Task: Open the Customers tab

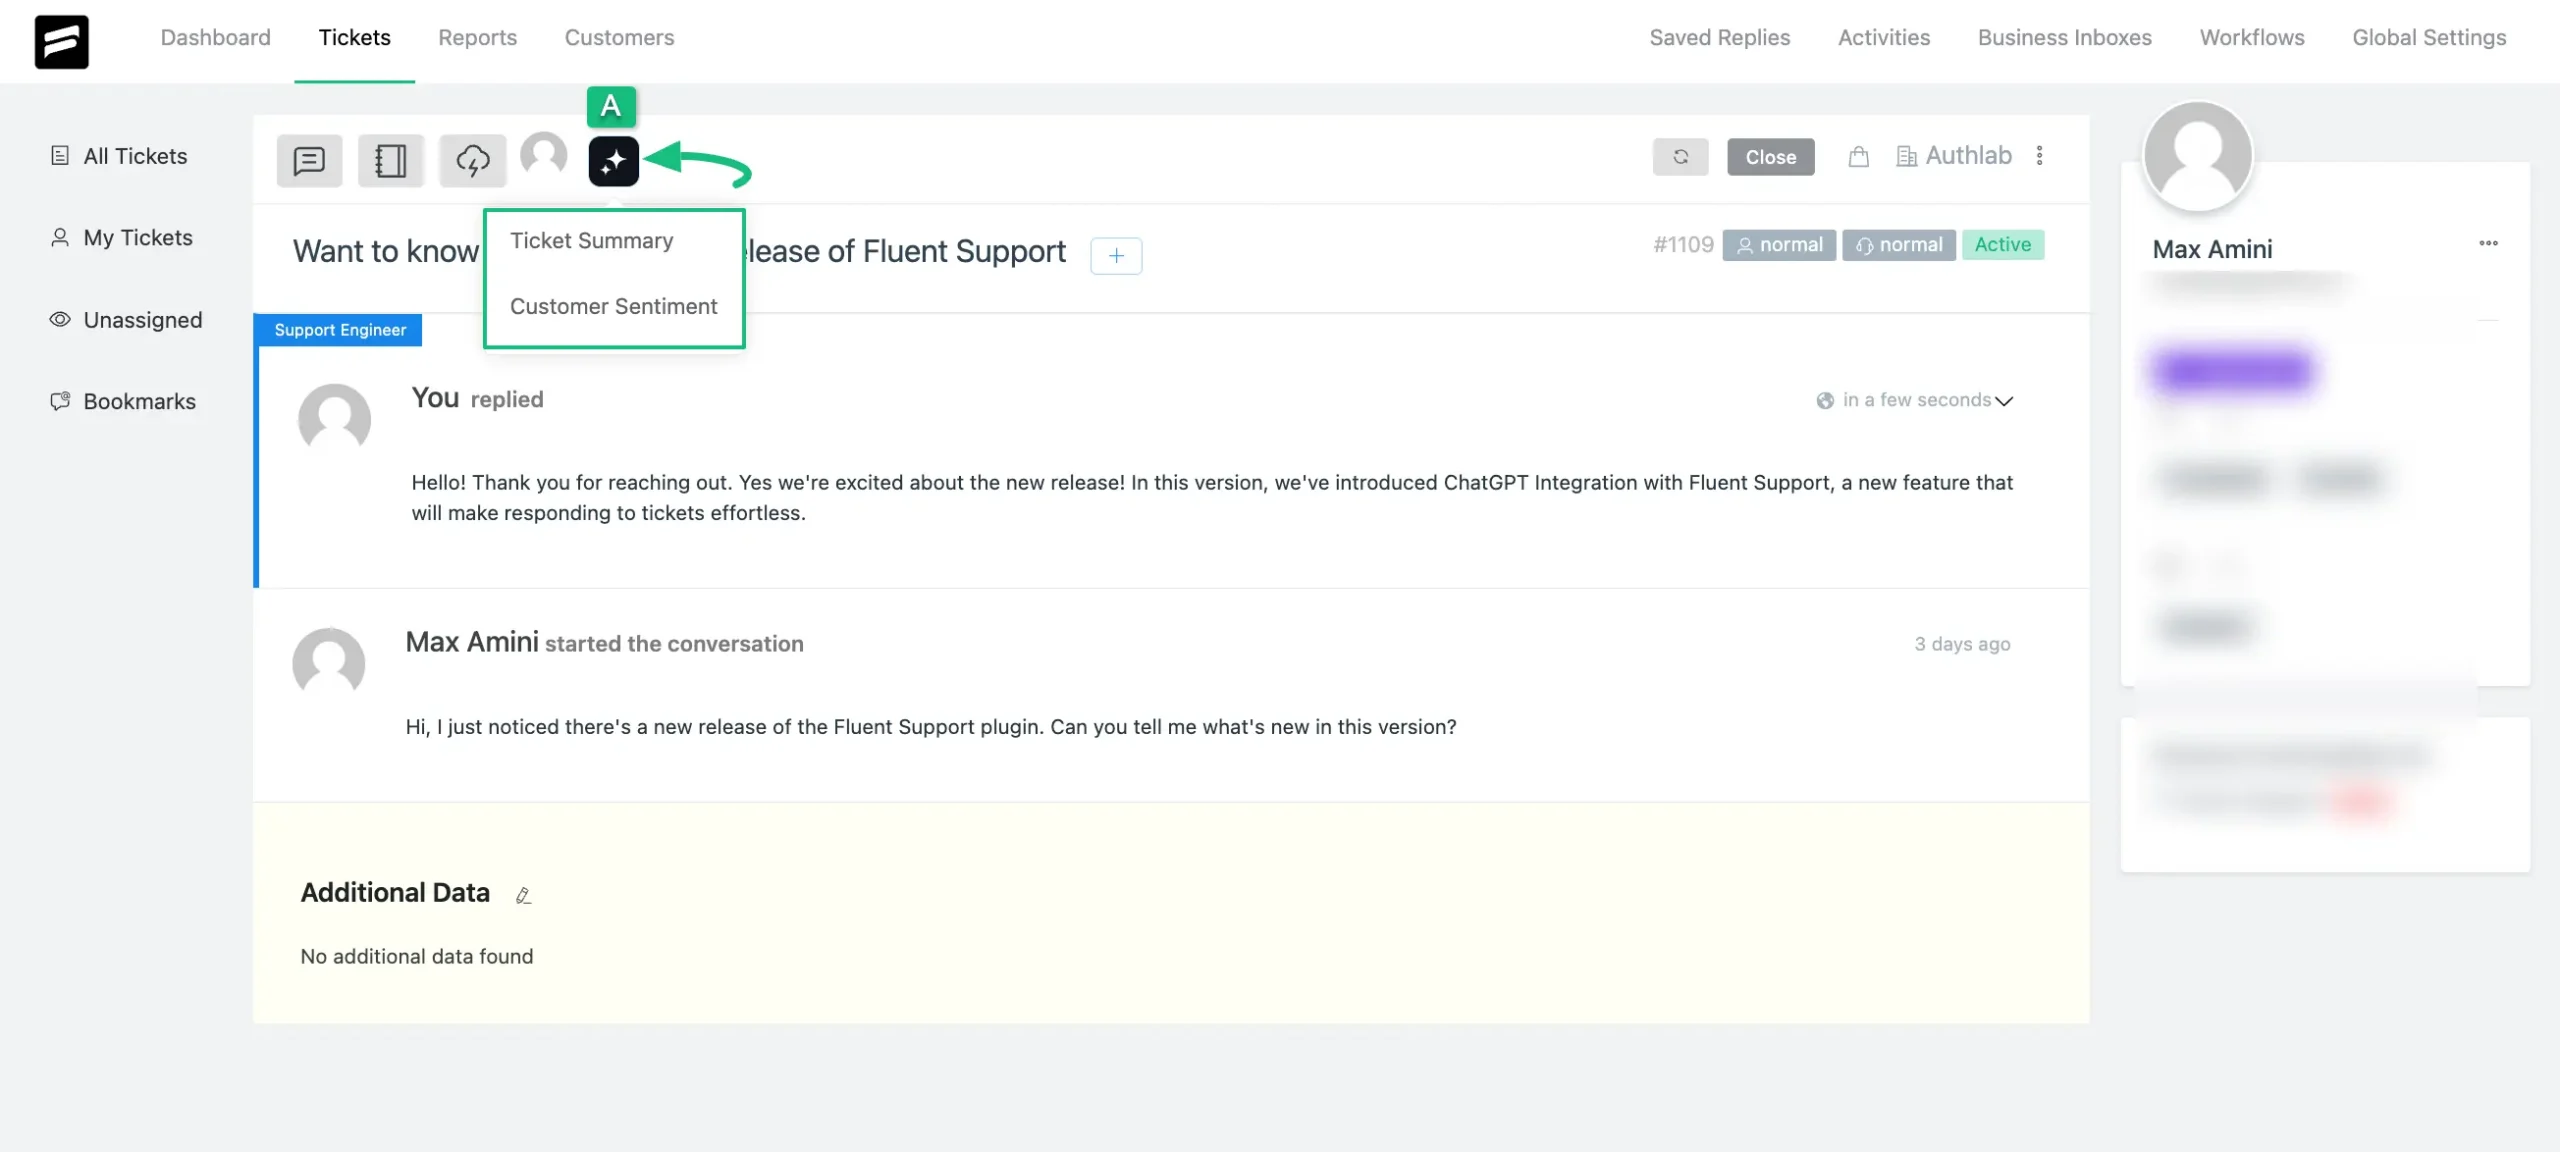Action: tap(619, 37)
